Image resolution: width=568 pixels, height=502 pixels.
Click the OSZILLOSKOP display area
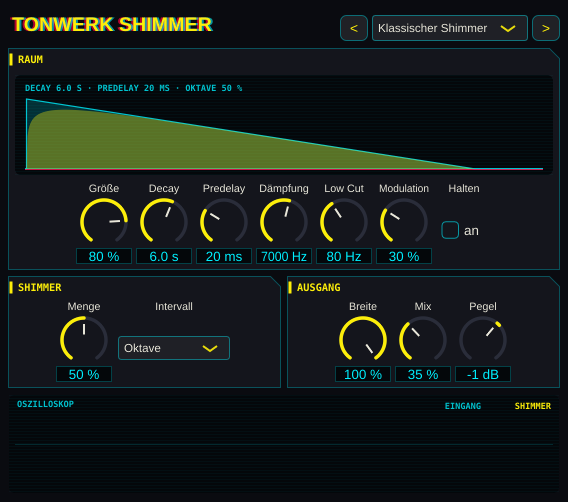[x=284, y=444]
